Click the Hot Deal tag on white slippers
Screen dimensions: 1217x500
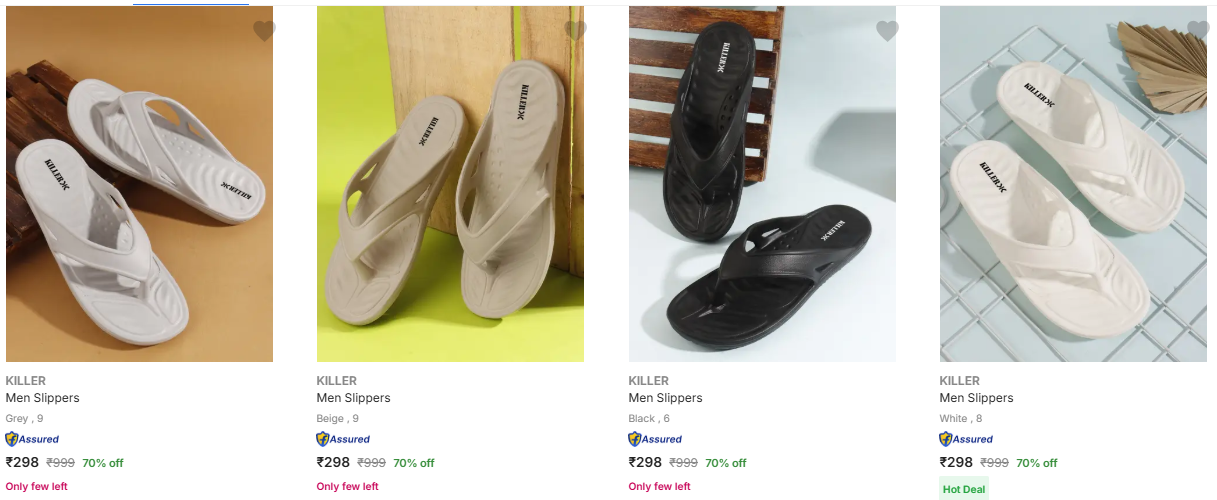(x=964, y=490)
